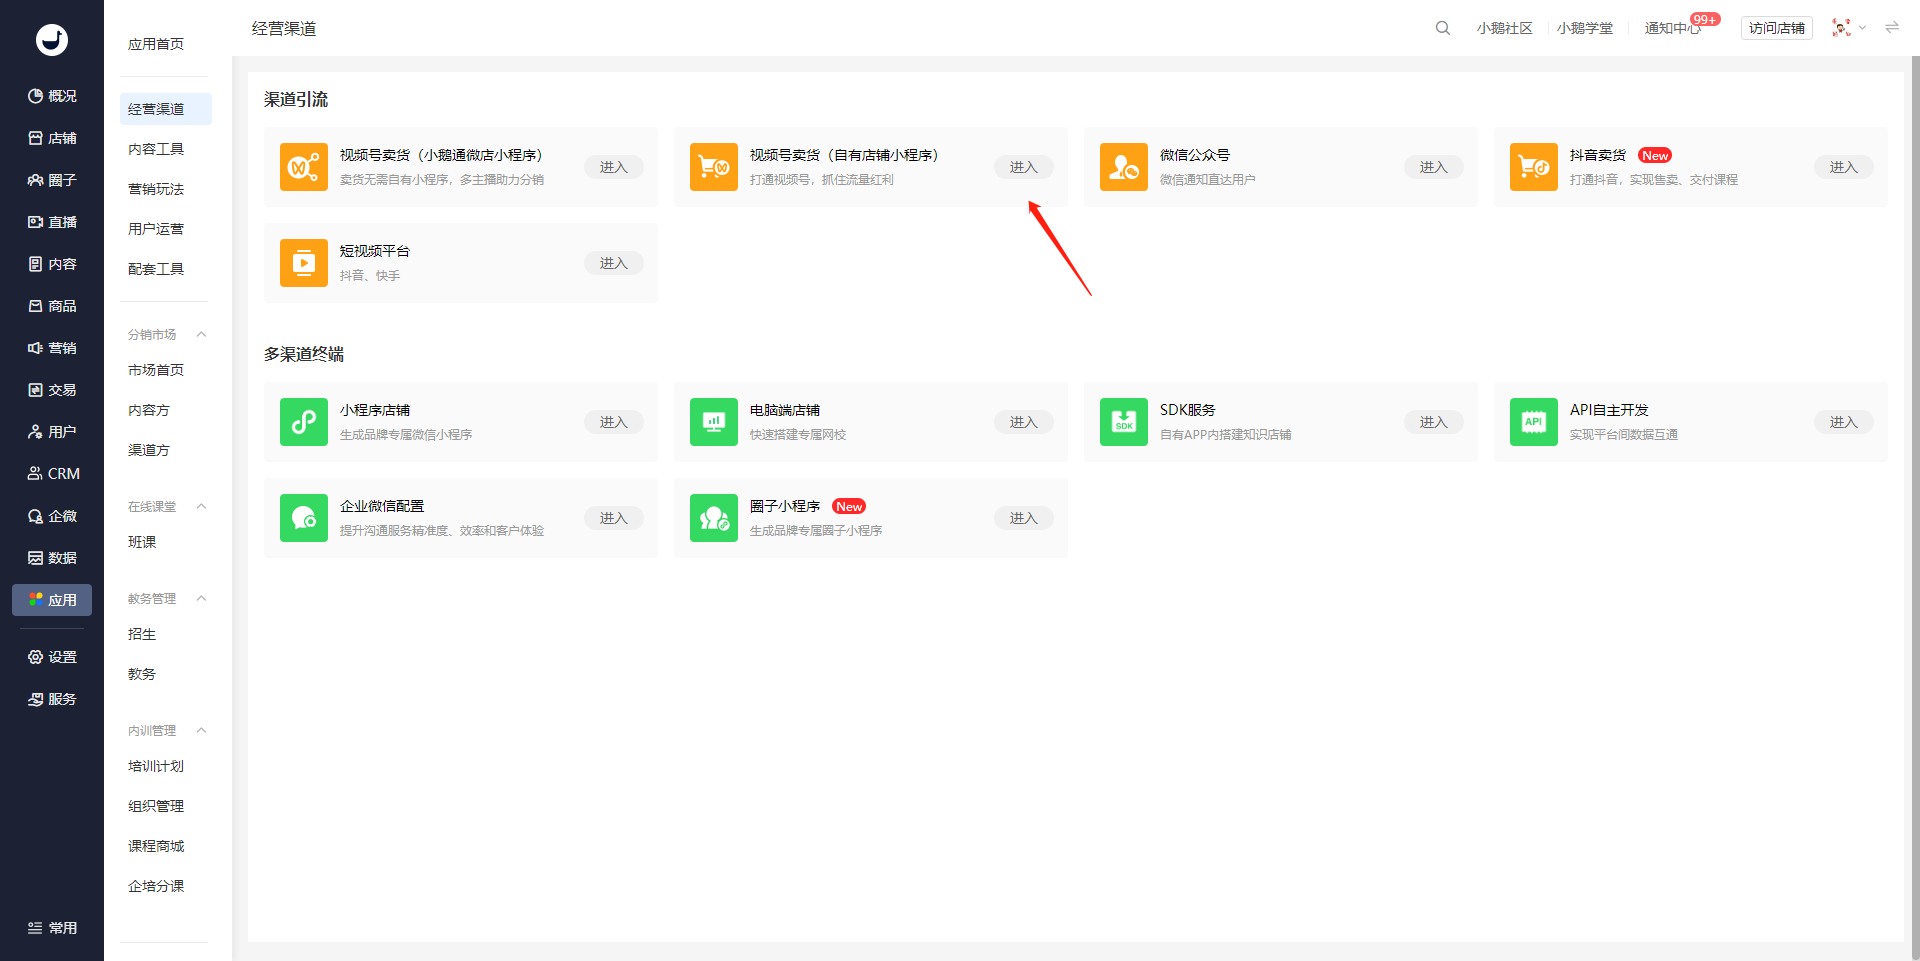This screenshot has width=1920, height=961.
Task: Collapse the 分销市场 sidebar section
Action: [x=201, y=334]
